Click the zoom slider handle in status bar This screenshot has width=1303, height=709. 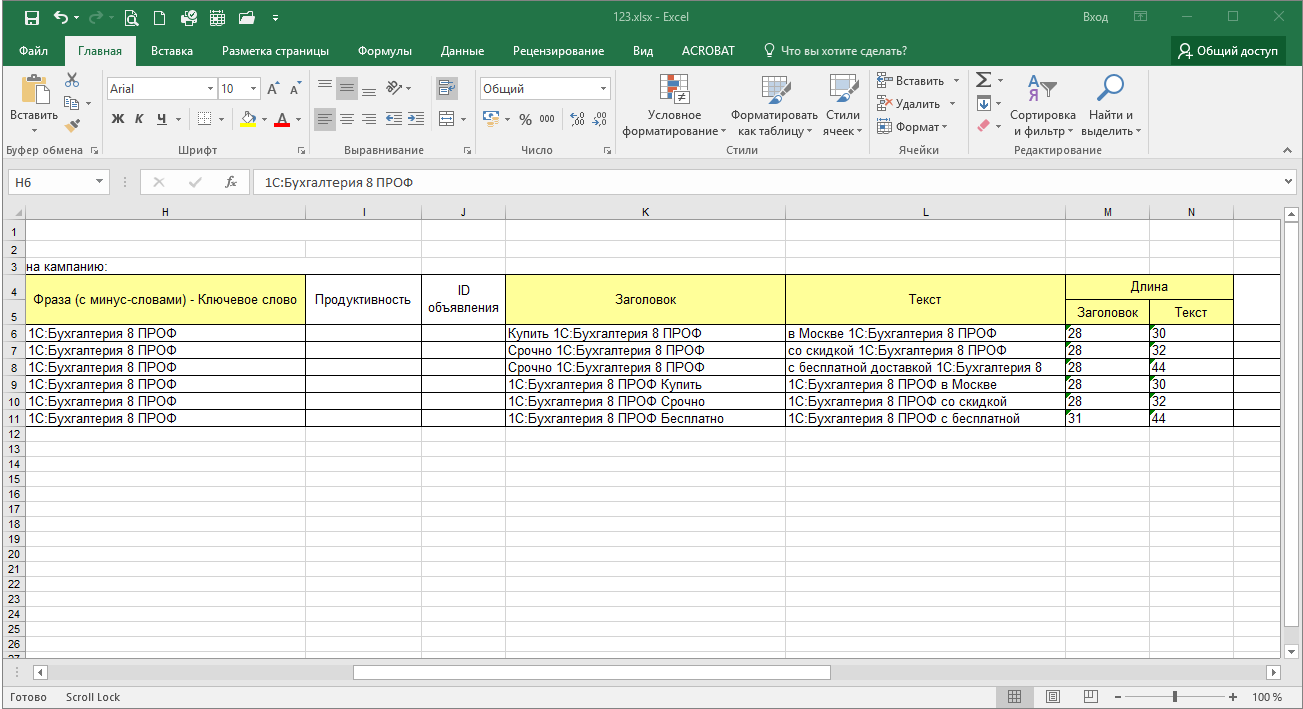tap(1174, 697)
